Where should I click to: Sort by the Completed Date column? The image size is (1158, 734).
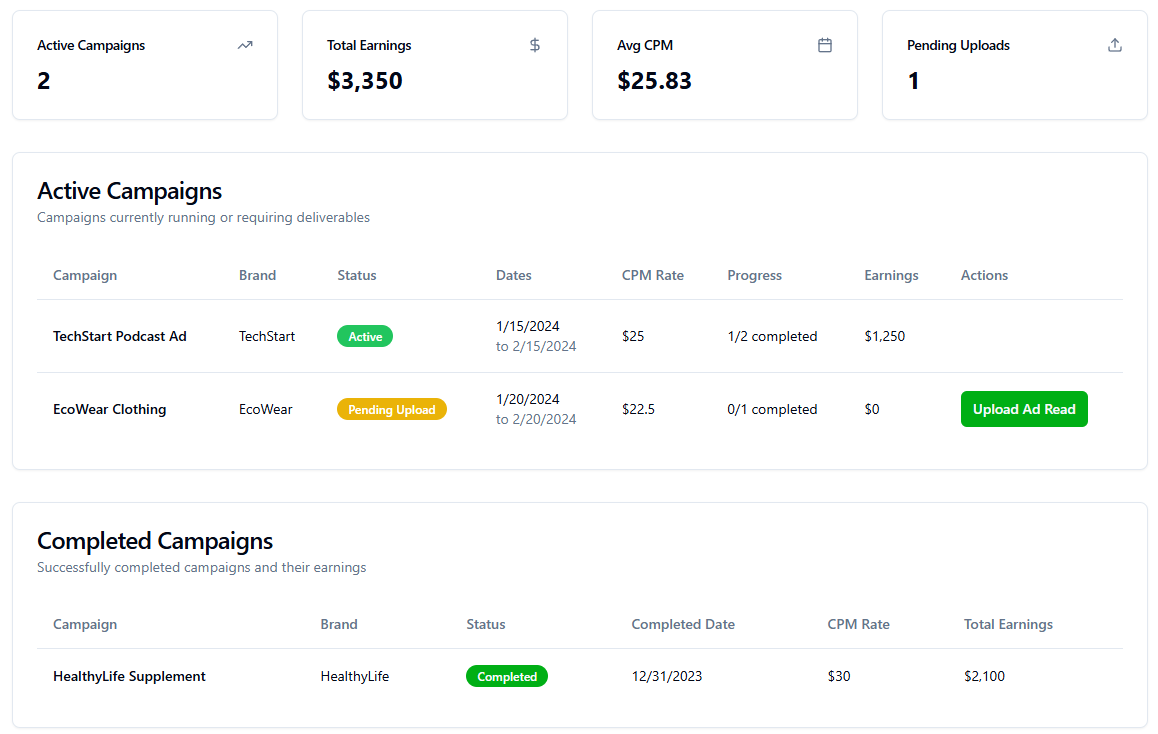(683, 624)
